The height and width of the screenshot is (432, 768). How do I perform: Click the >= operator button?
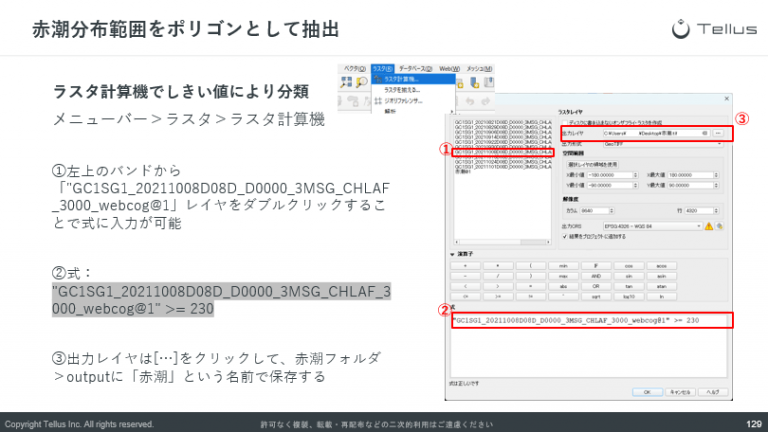(x=498, y=297)
